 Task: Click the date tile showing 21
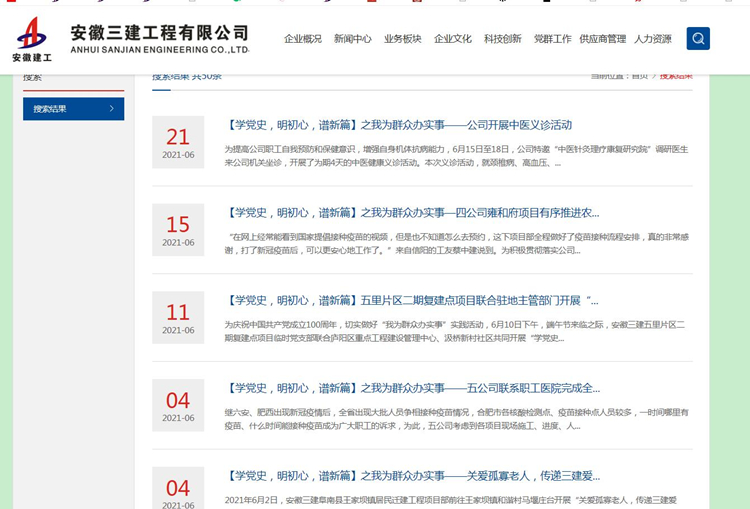tap(178, 142)
